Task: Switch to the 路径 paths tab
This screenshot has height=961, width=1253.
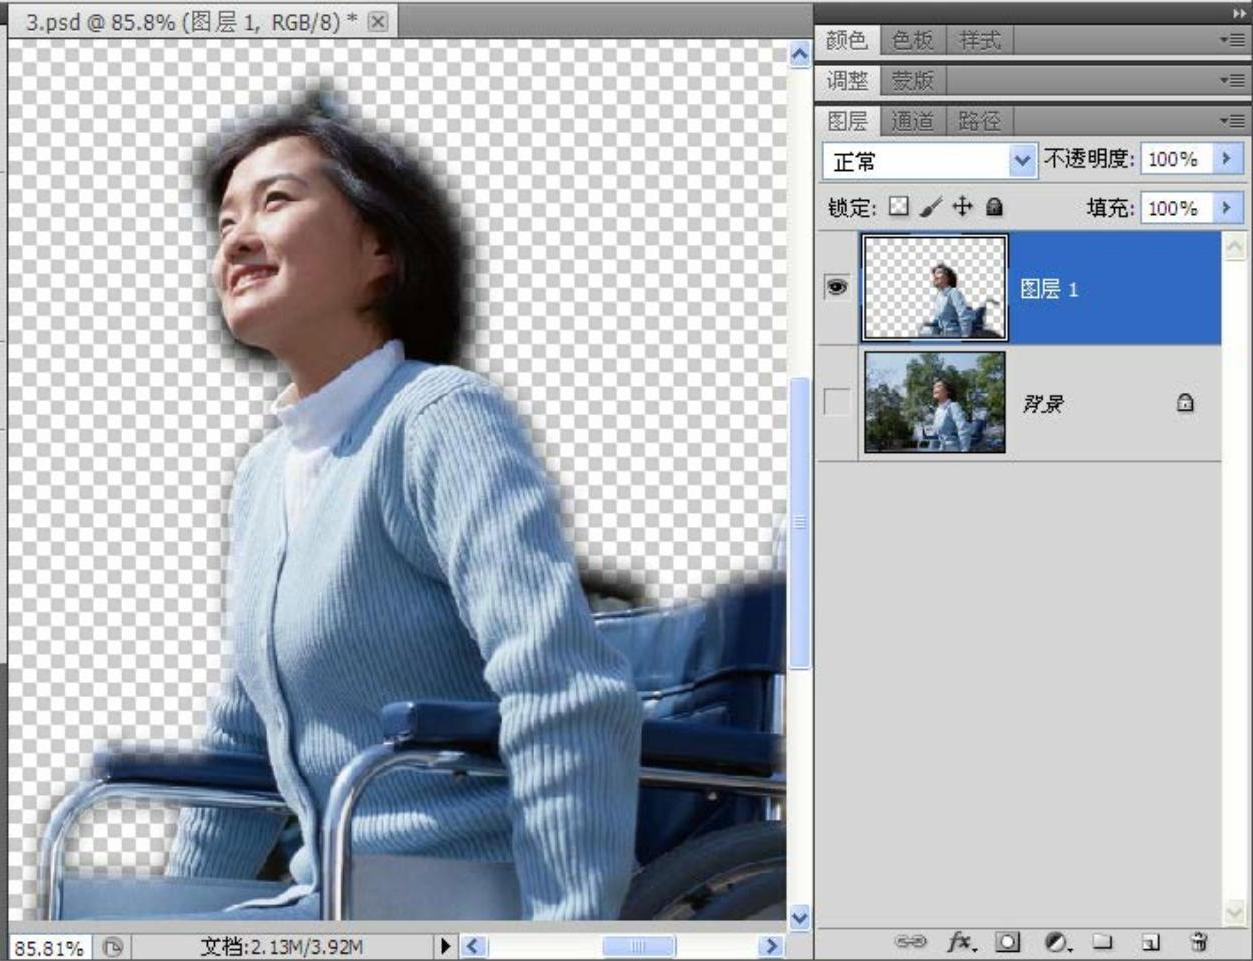Action: (978, 121)
